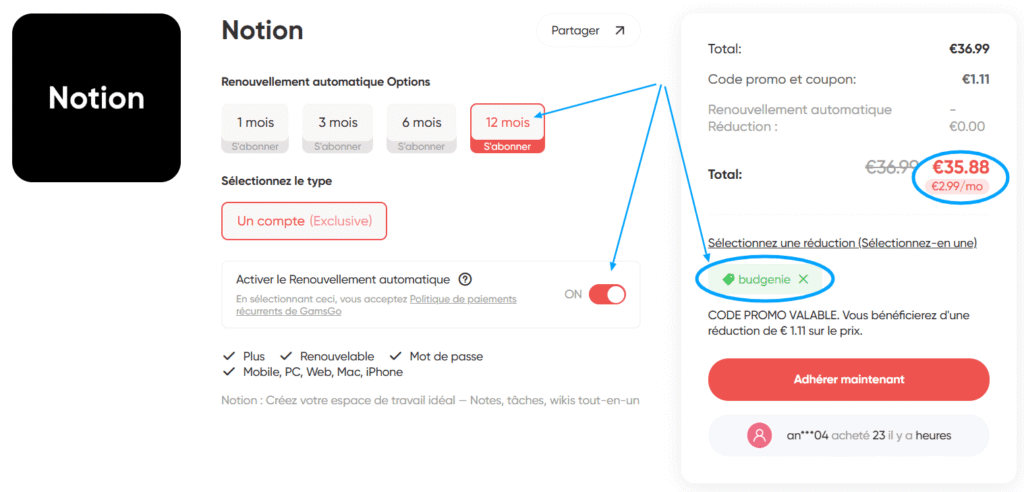Click the green coupon tag icon
The image size is (1024, 492).
click(728, 280)
